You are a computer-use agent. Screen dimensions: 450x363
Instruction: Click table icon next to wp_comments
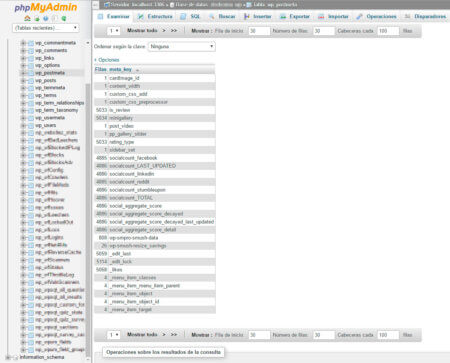pyautogui.click(x=31, y=51)
